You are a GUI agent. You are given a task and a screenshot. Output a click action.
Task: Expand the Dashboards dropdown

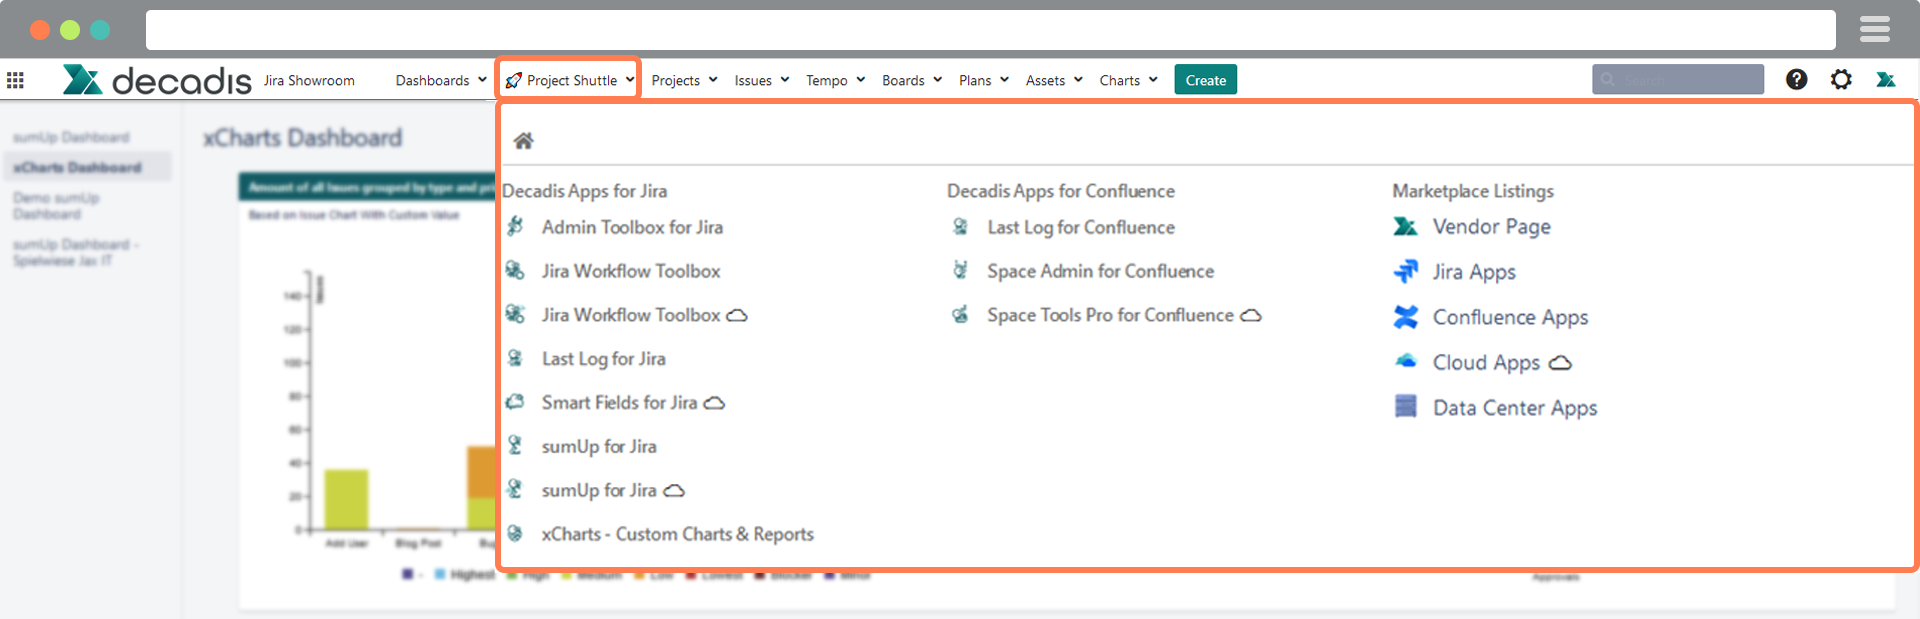point(441,80)
